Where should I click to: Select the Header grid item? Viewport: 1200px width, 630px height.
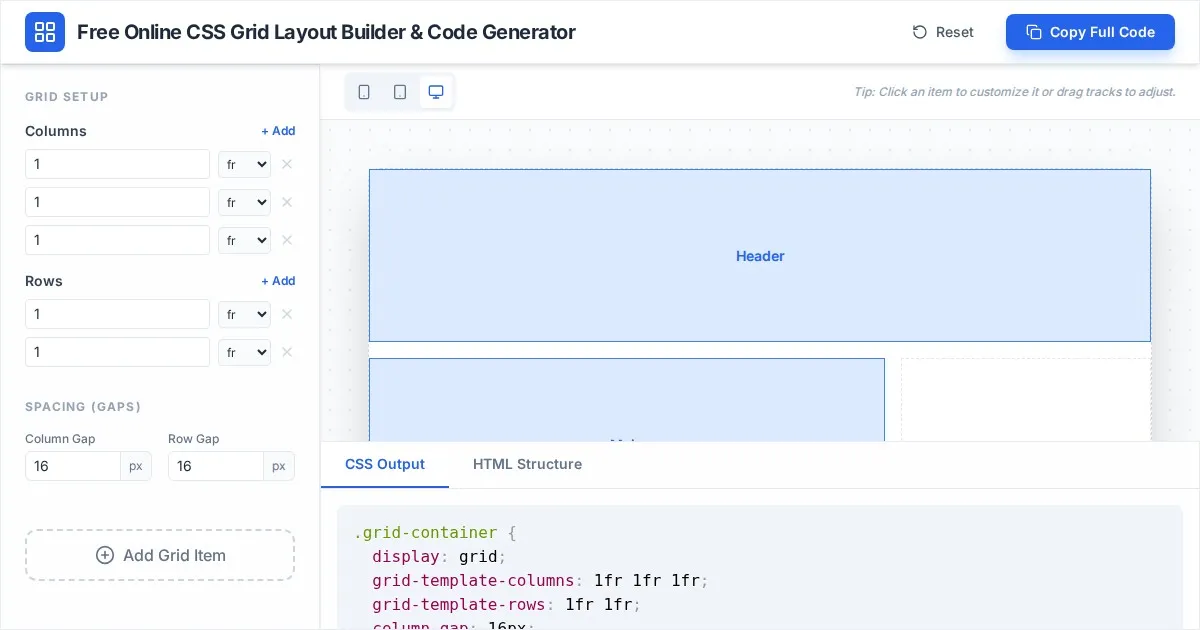coord(760,256)
